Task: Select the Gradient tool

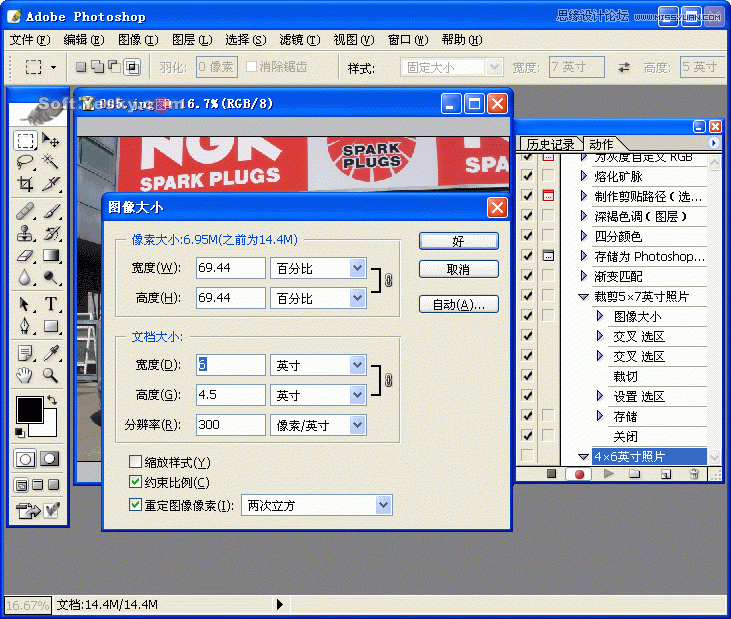Action: pyautogui.click(x=50, y=255)
